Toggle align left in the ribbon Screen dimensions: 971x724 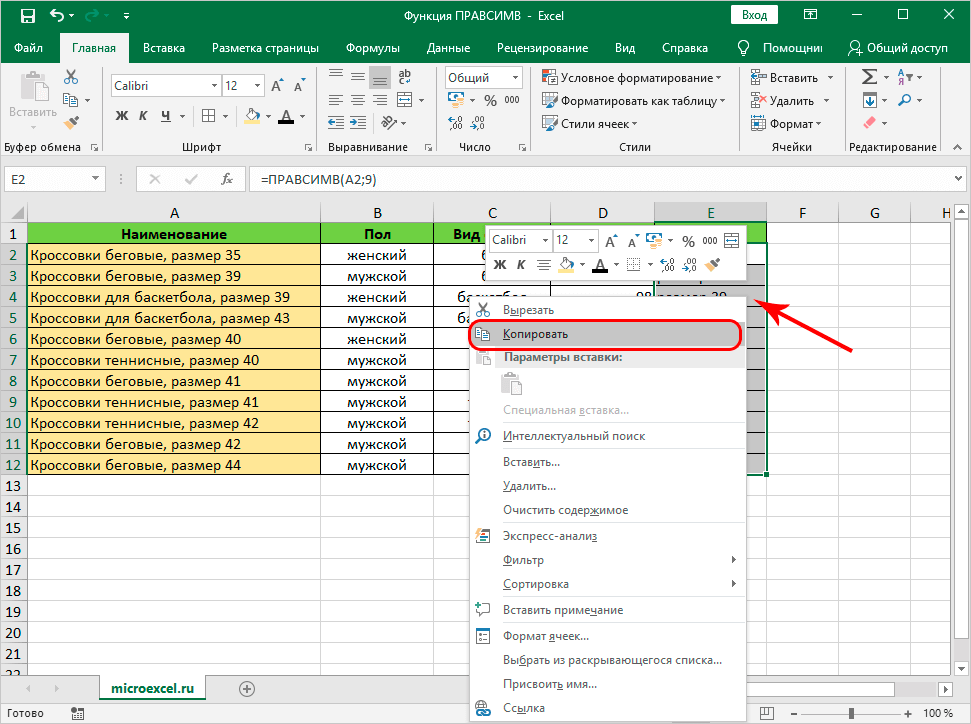point(336,100)
